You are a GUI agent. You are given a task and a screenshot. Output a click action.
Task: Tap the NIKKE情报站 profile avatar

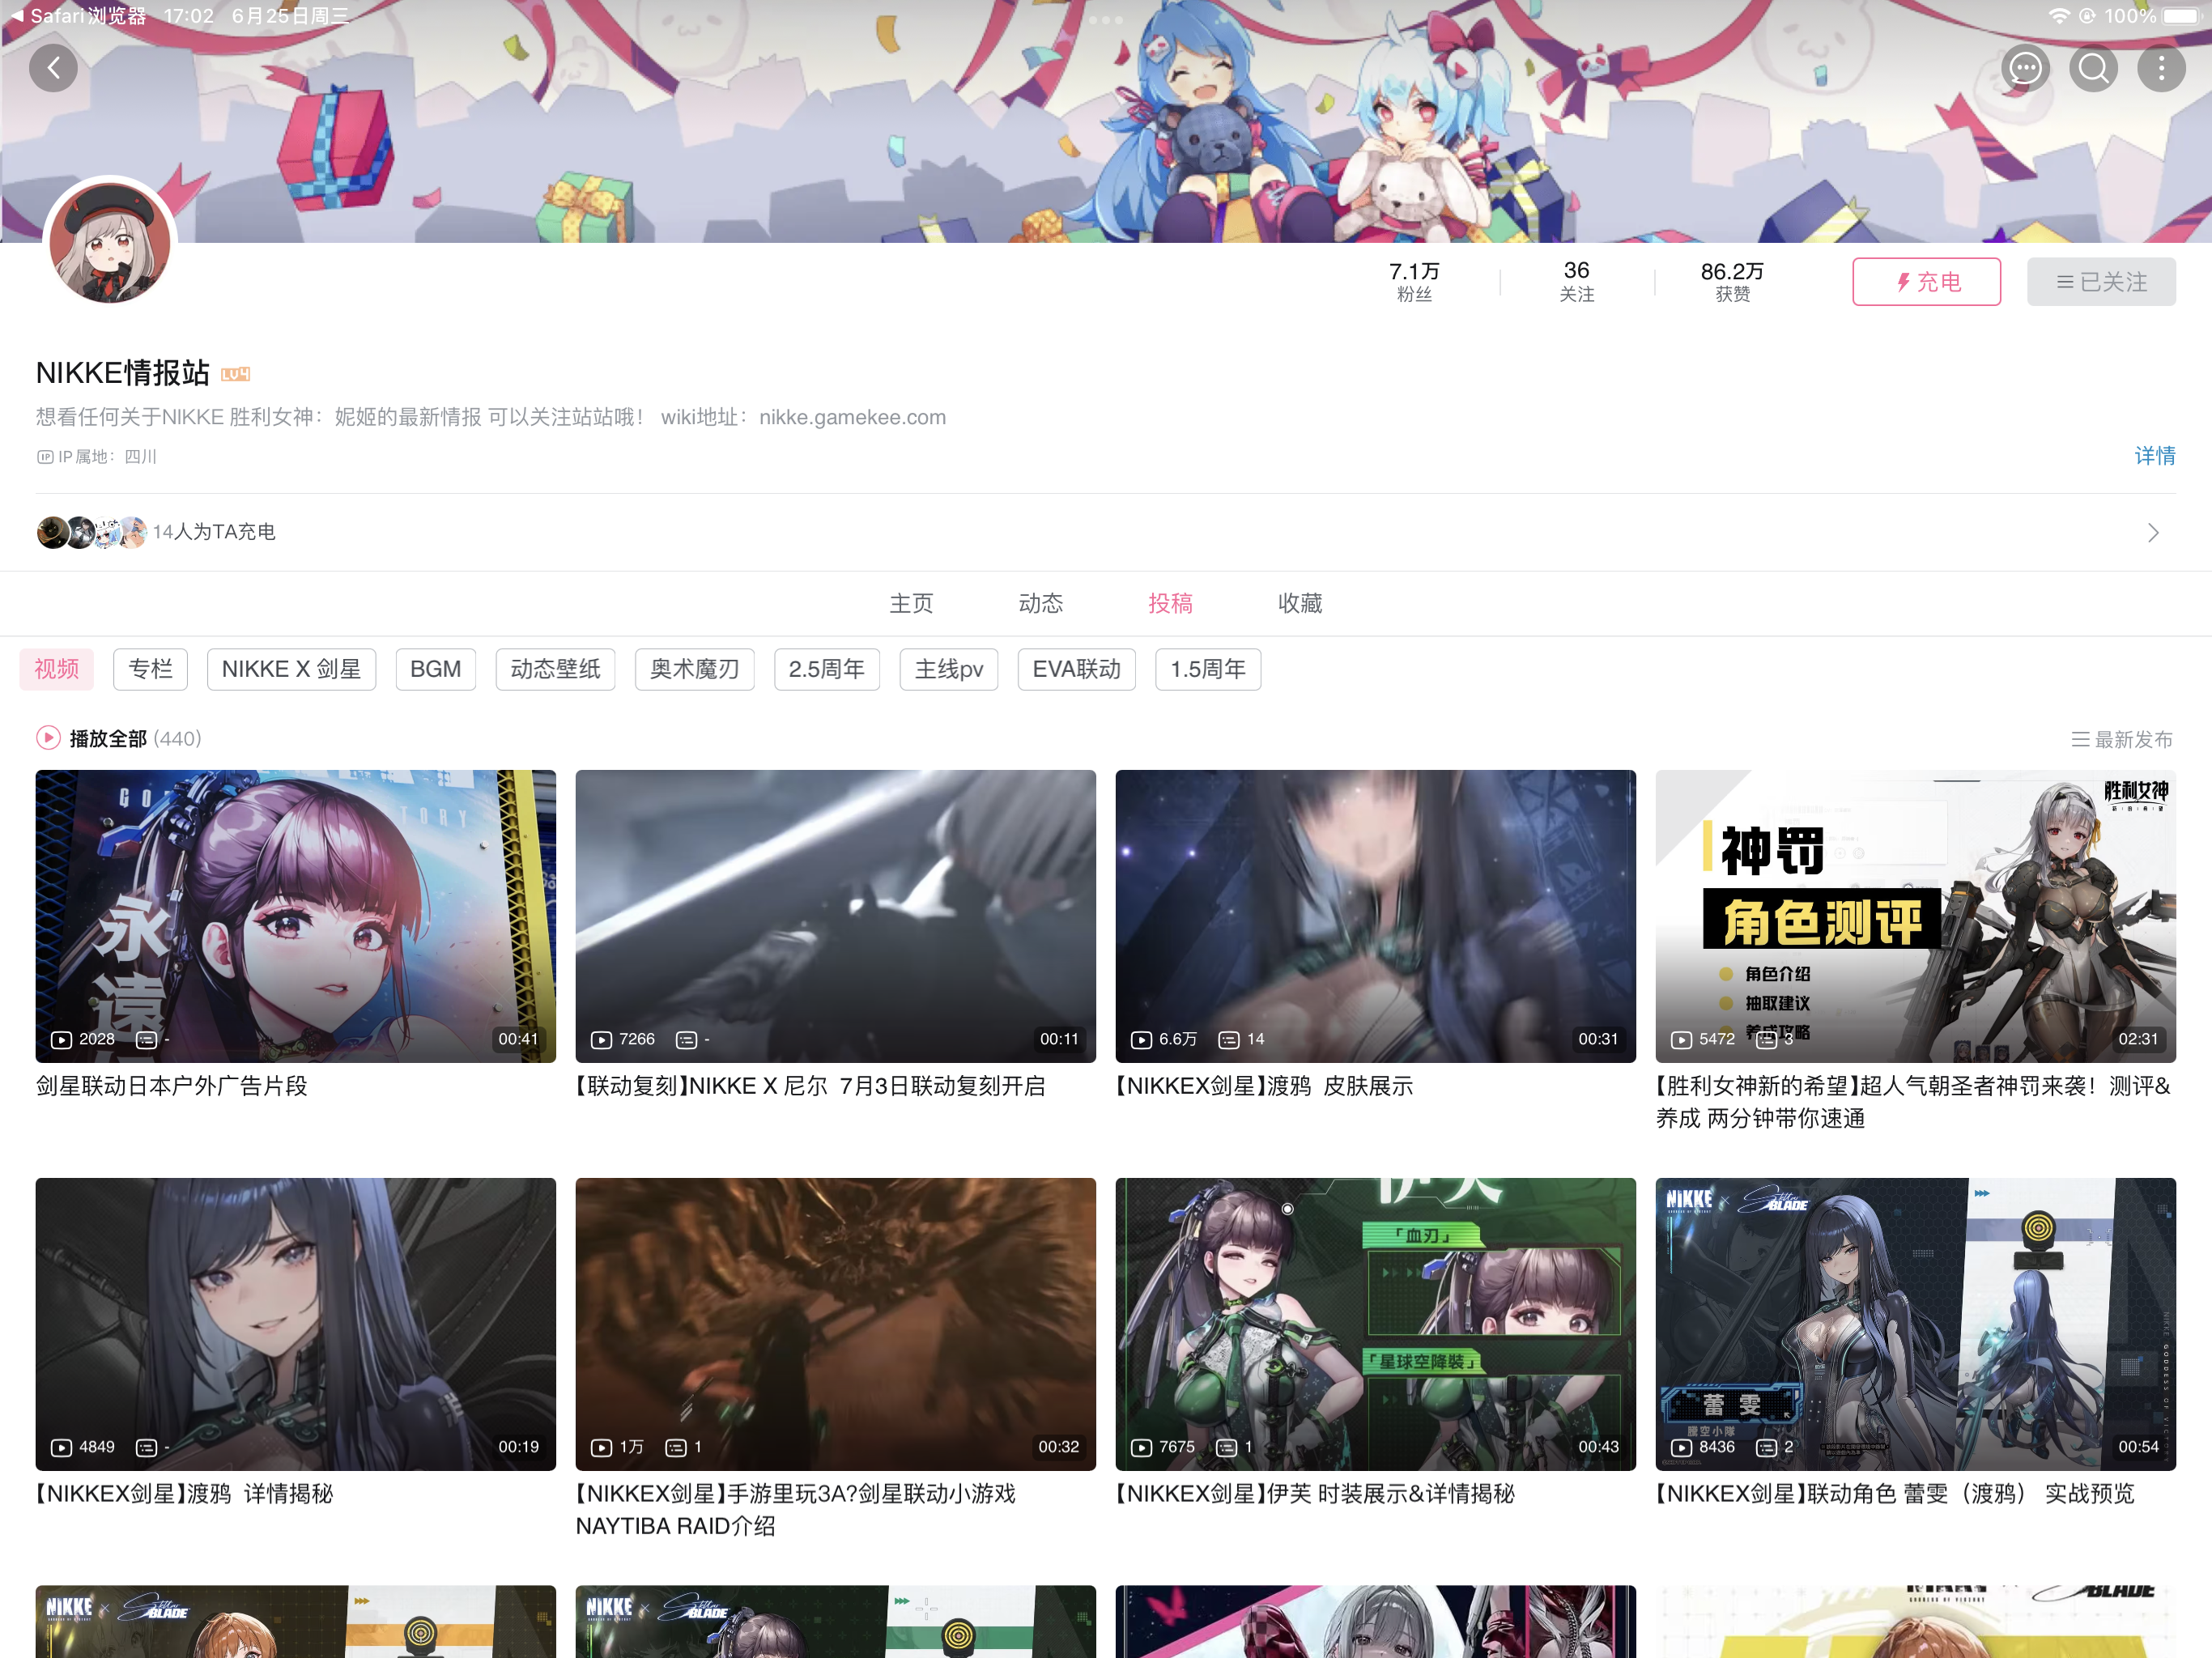(110, 243)
